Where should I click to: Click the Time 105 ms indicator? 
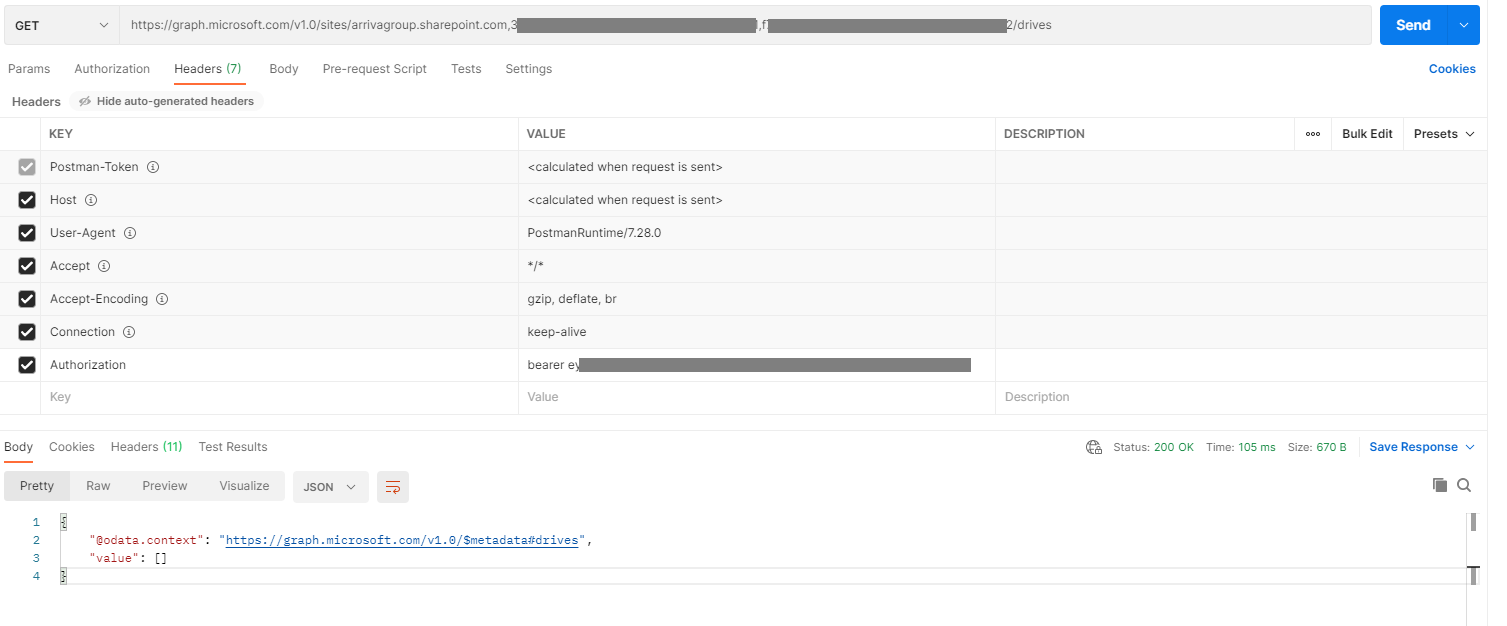pyautogui.click(x=1241, y=447)
